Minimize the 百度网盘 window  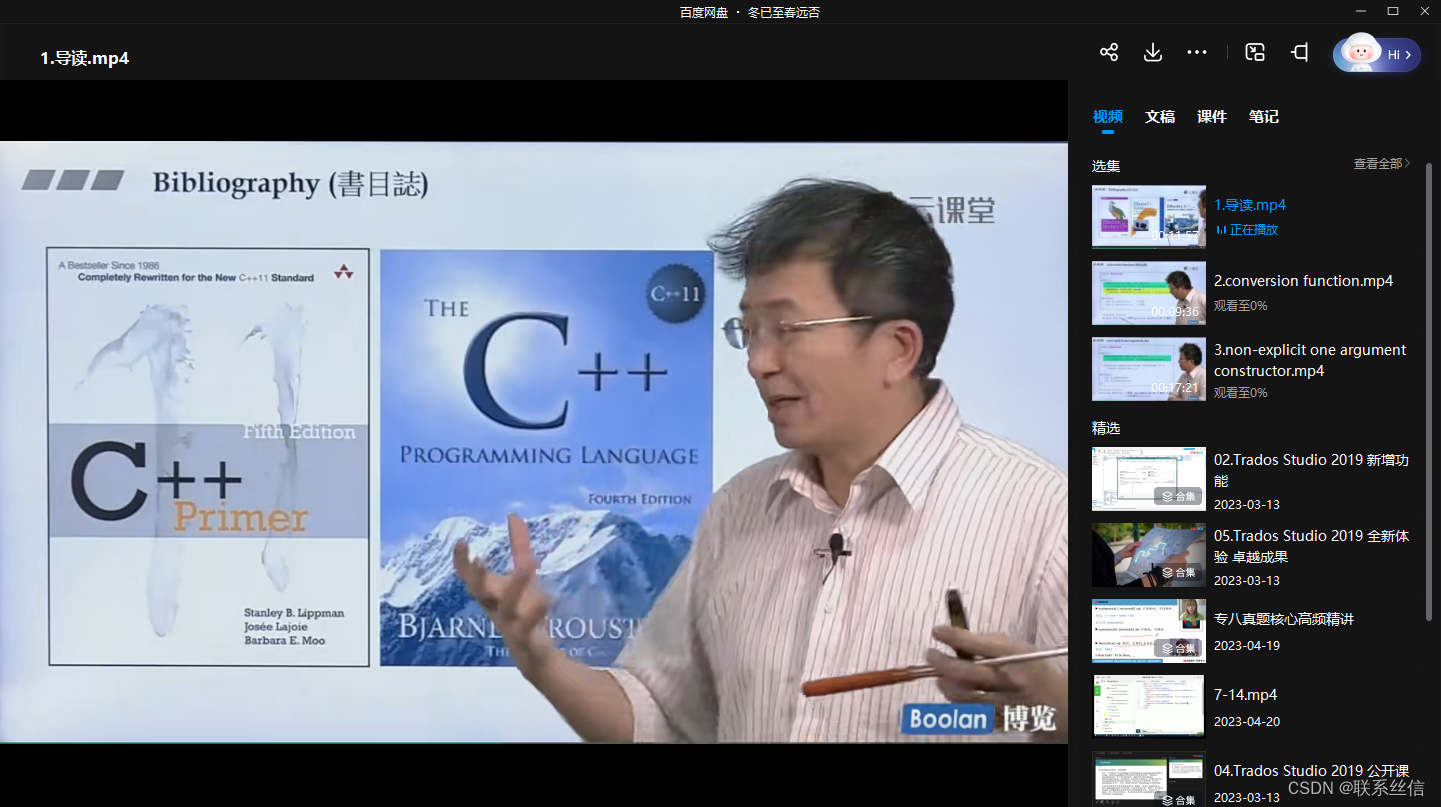(1361, 11)
